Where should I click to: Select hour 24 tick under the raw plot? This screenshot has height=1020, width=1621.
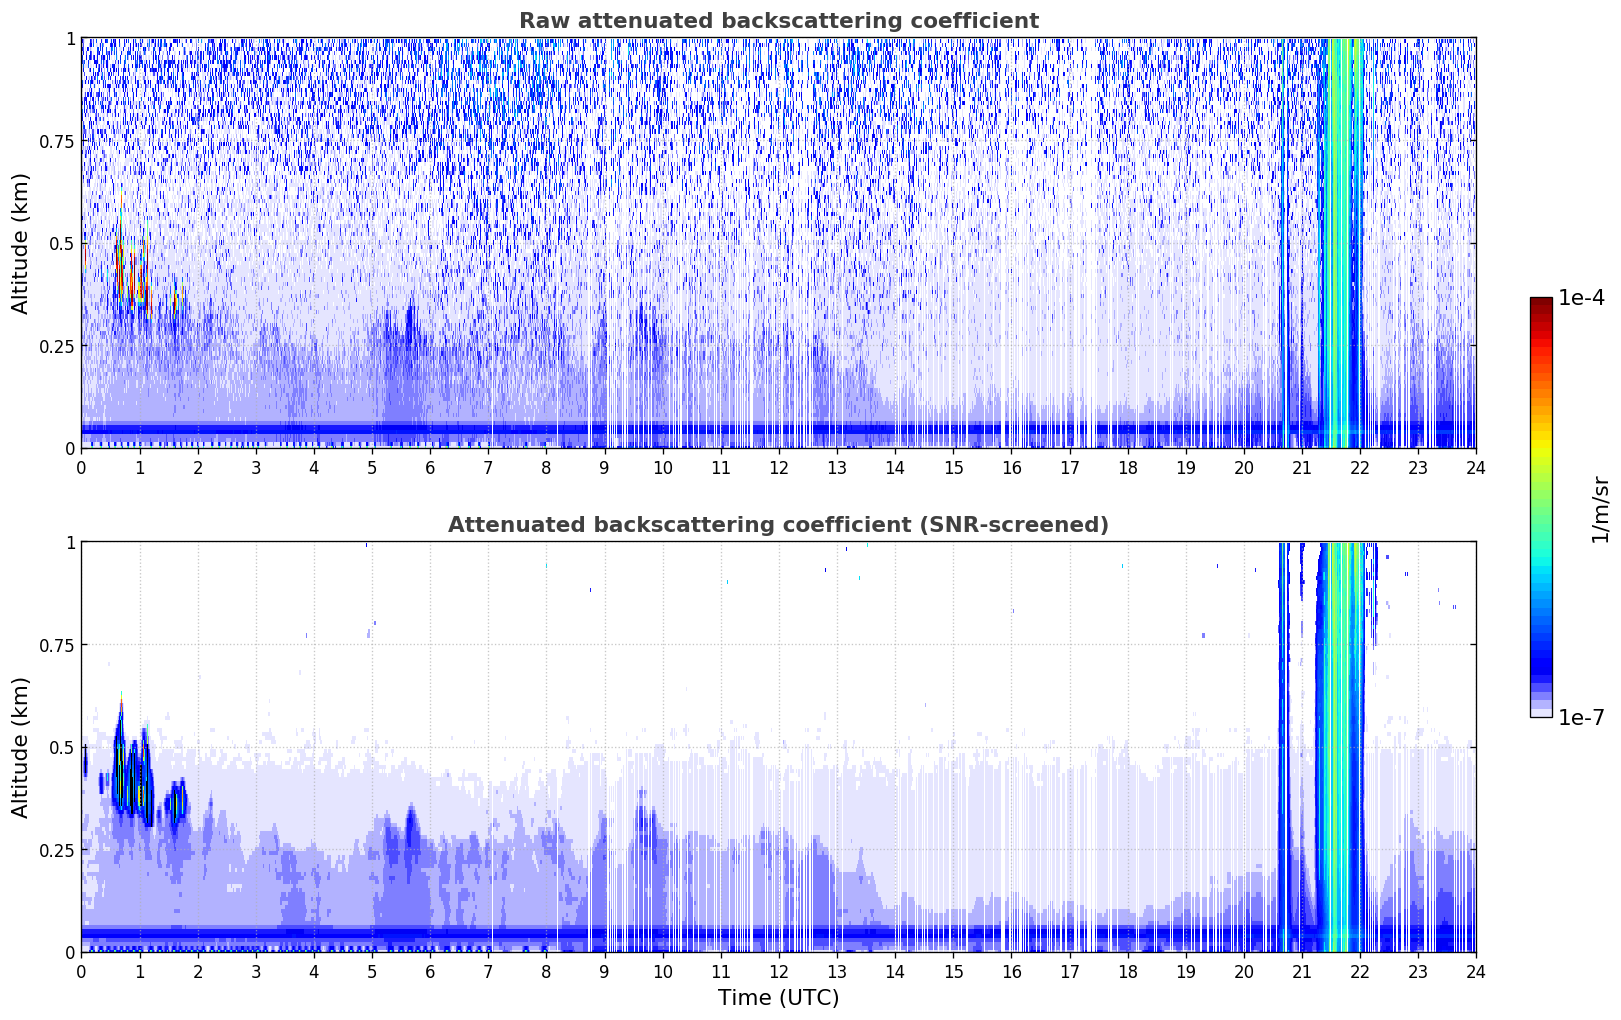(x=1476, y=467)
